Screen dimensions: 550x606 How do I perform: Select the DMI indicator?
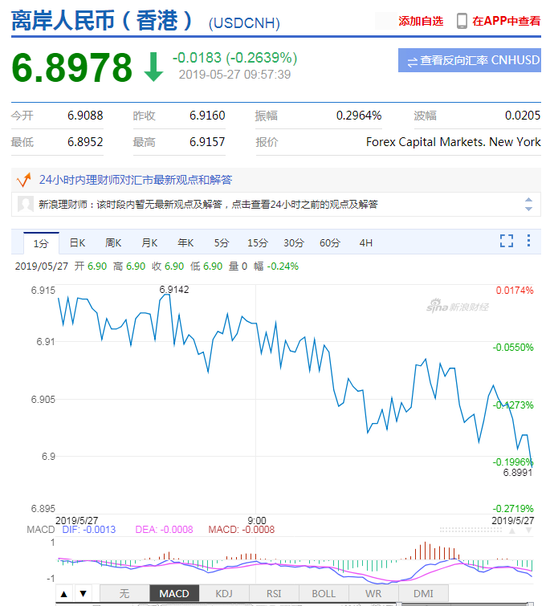point(423,593)
